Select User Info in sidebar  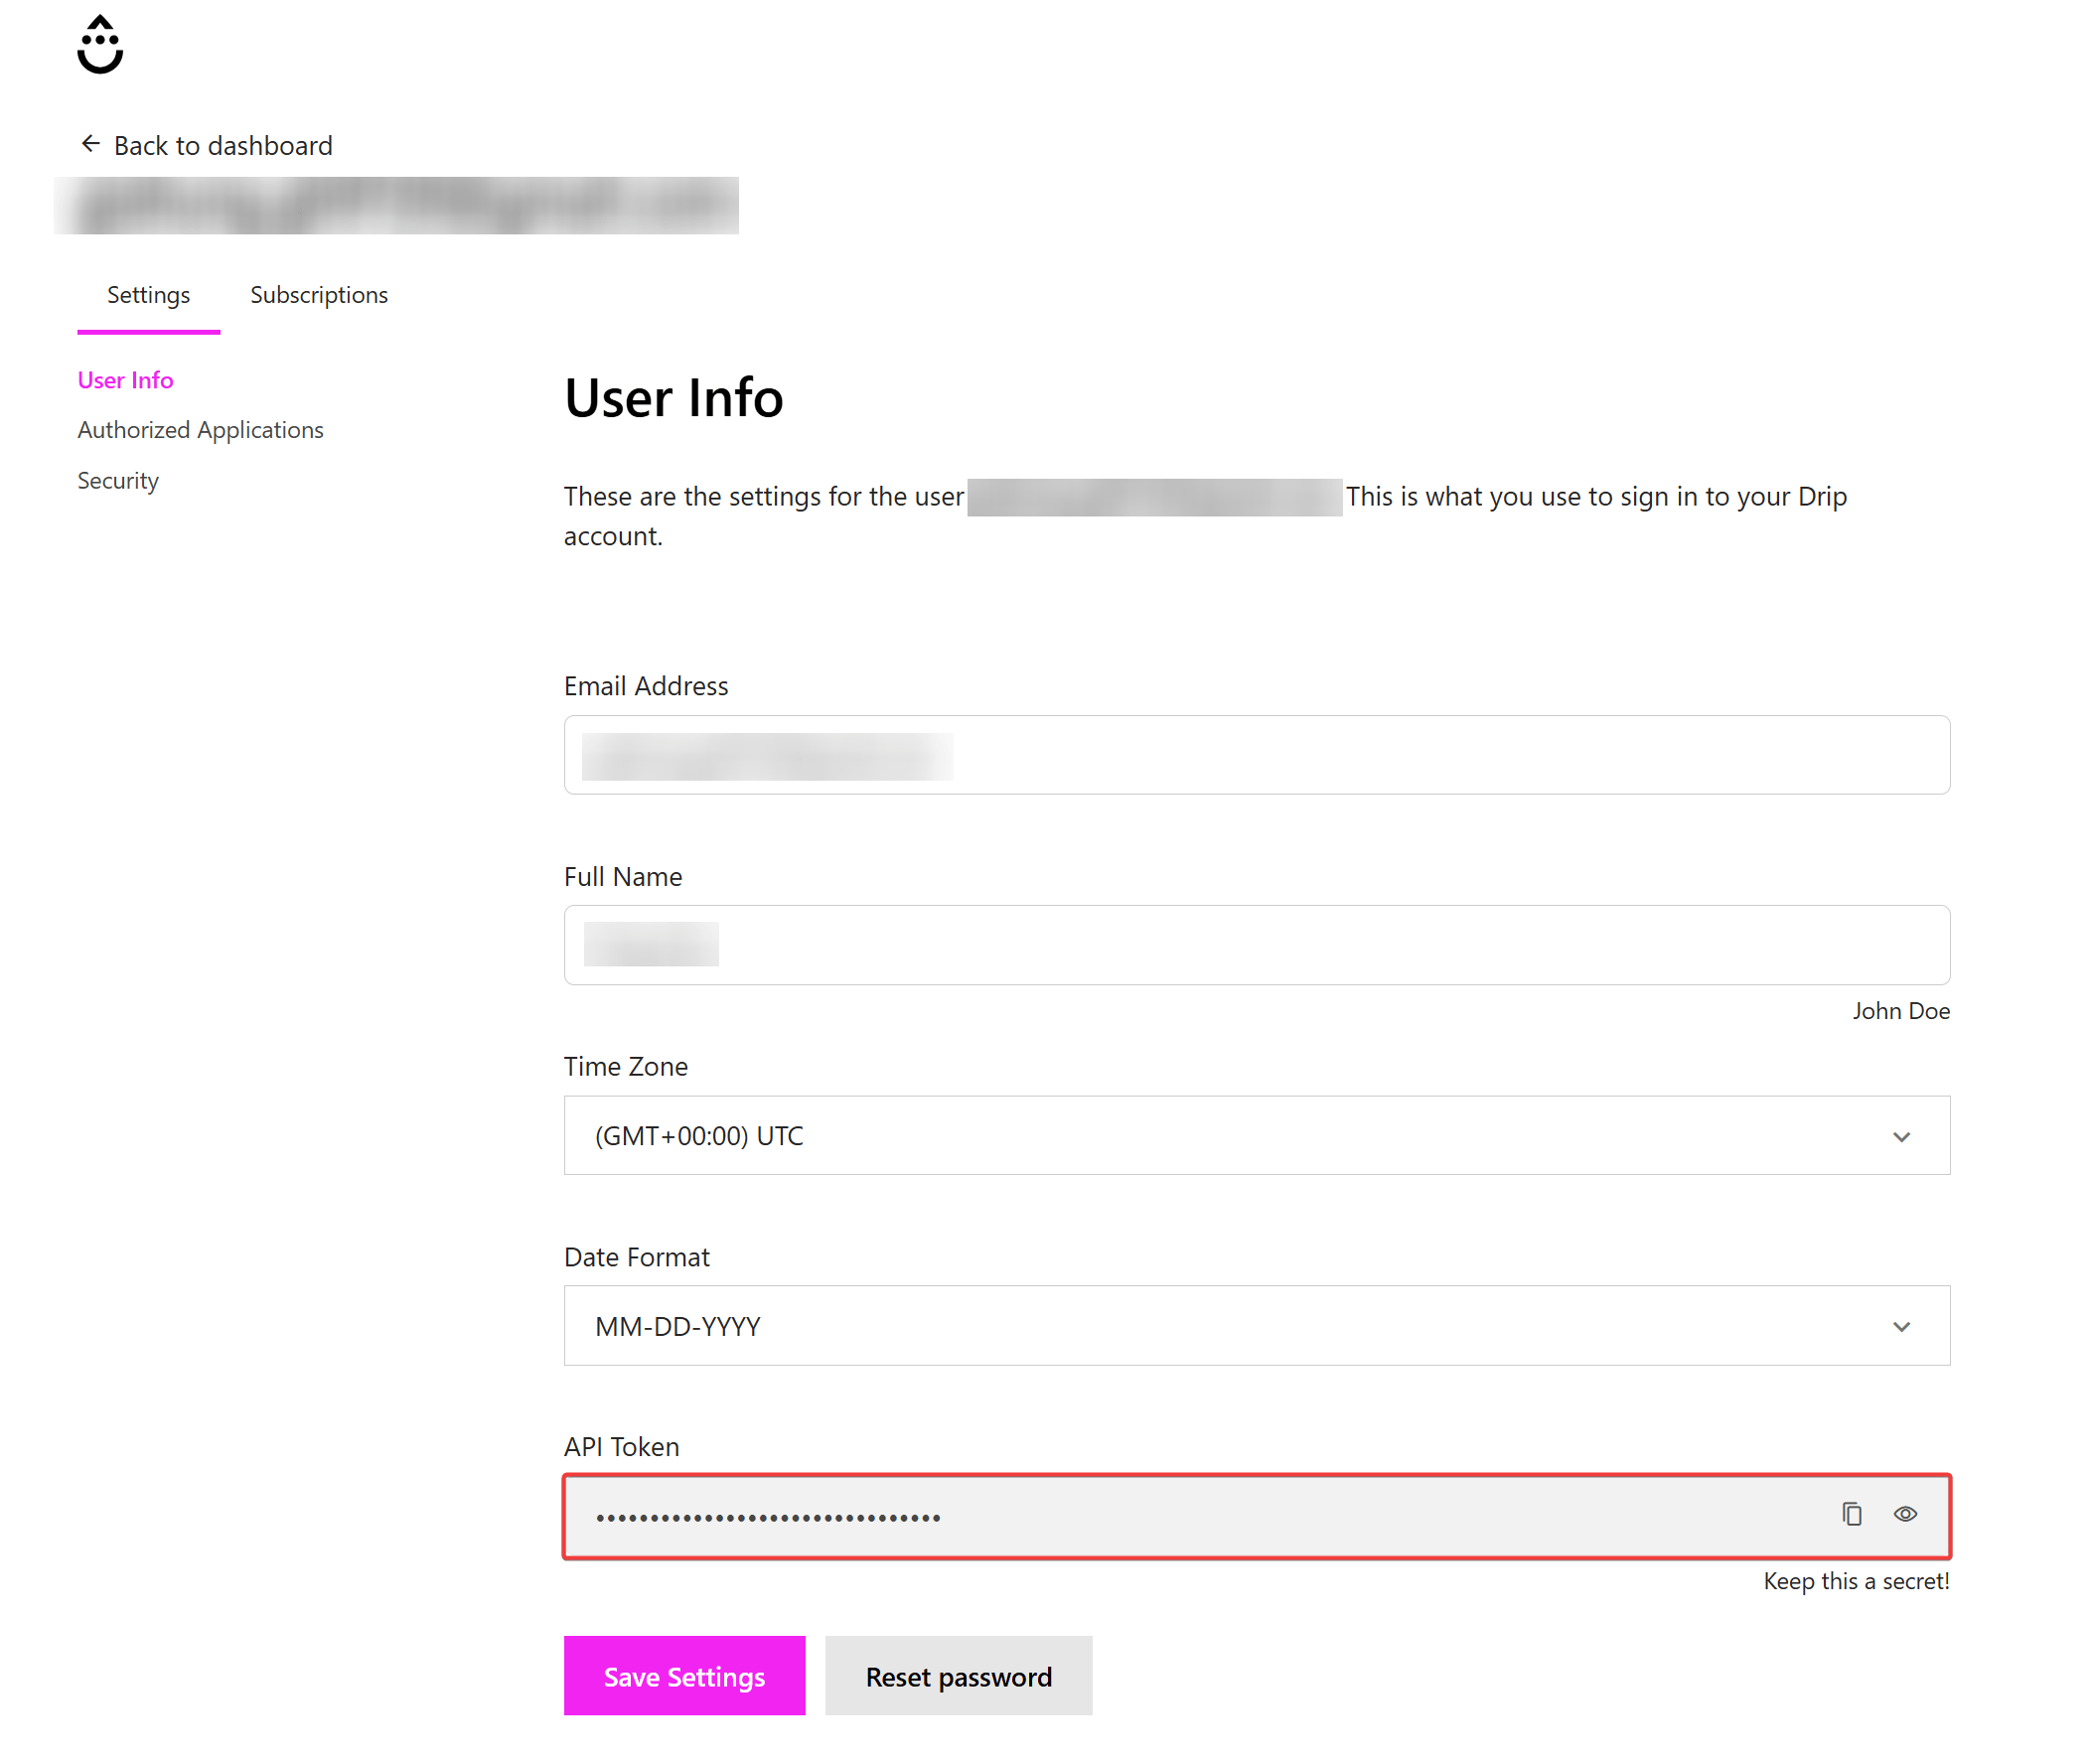(x=125, y=380)
